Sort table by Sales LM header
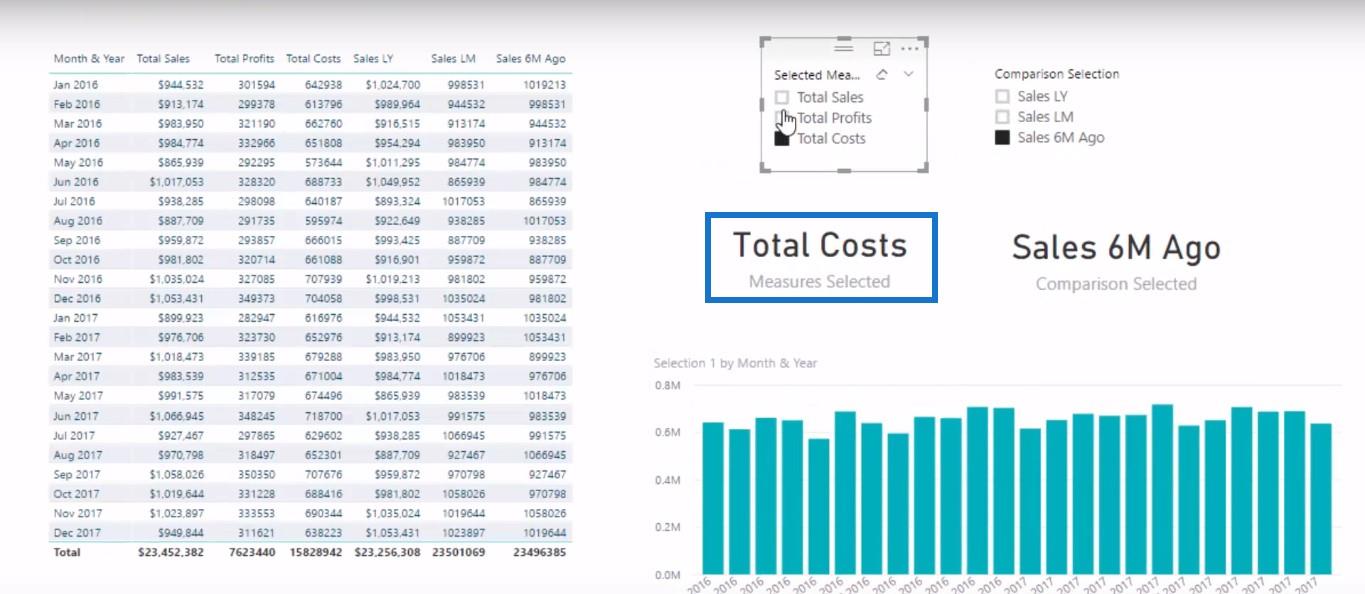The image size is (1365, 594). (451, 59)
